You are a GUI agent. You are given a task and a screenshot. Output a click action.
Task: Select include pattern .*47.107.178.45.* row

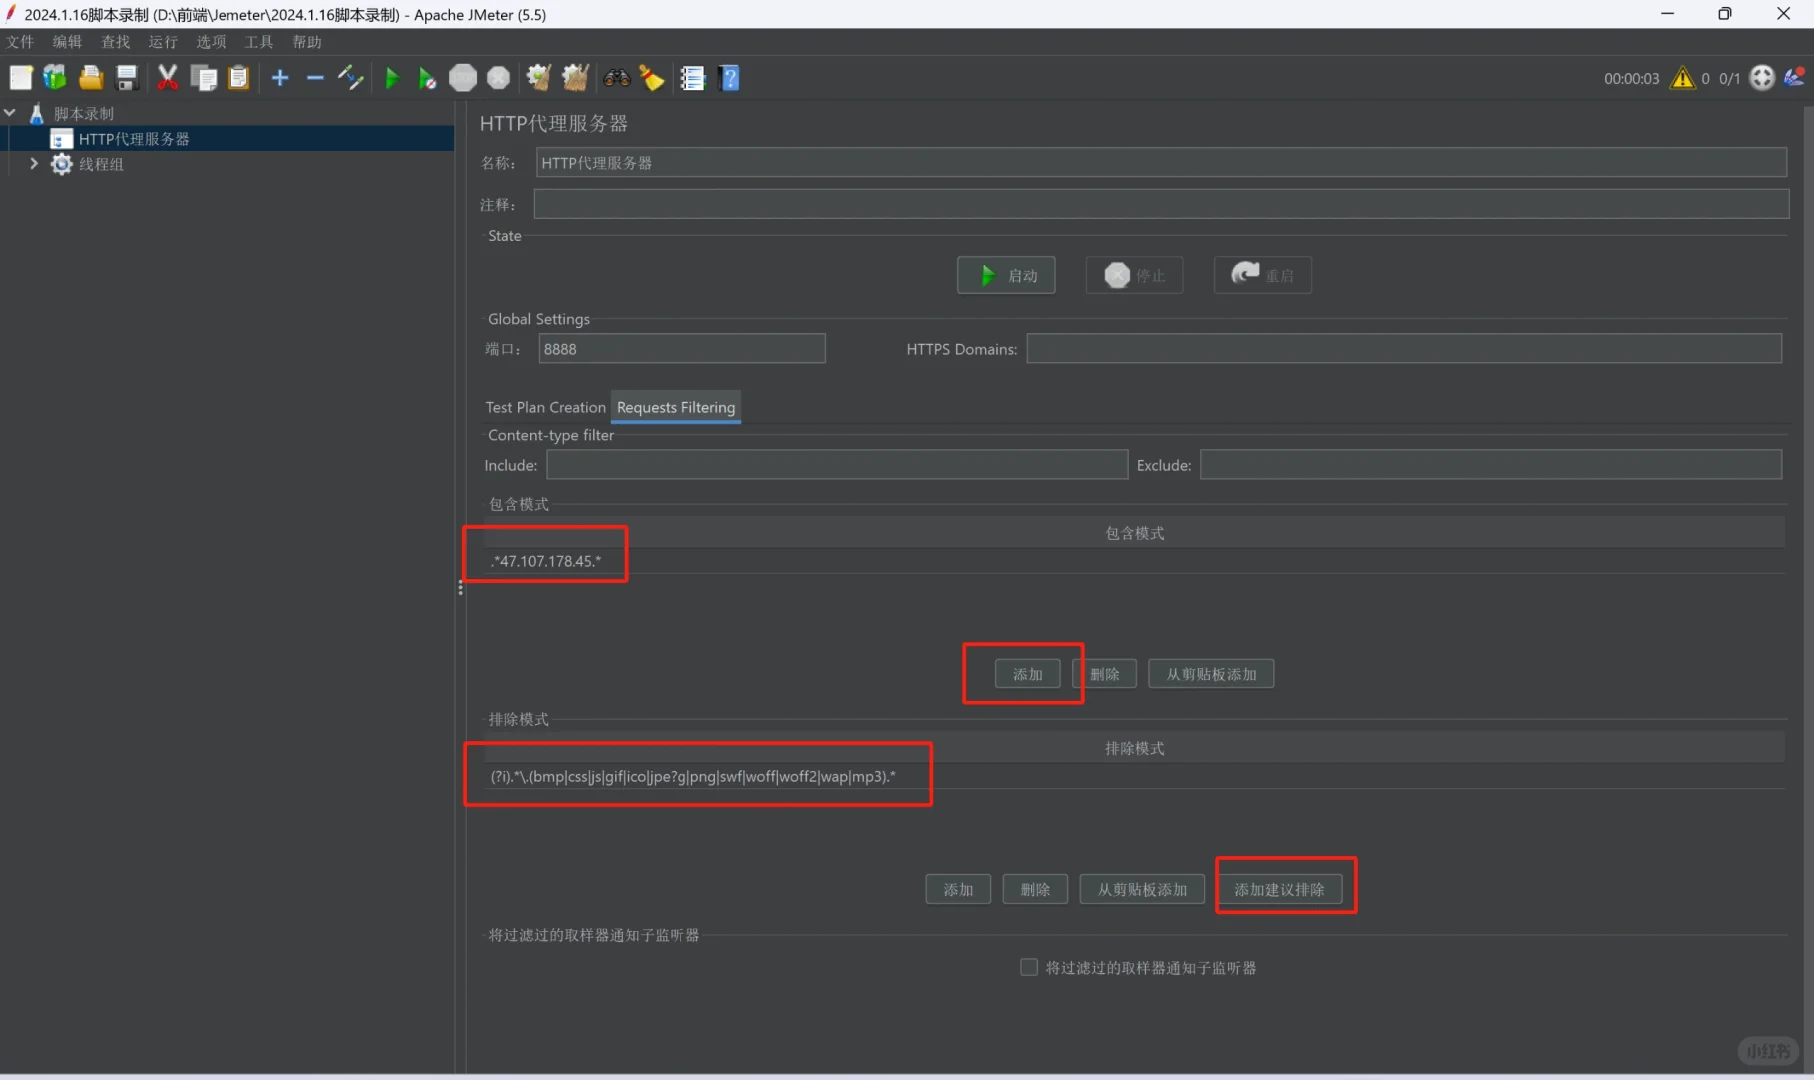pos(1134,561)
